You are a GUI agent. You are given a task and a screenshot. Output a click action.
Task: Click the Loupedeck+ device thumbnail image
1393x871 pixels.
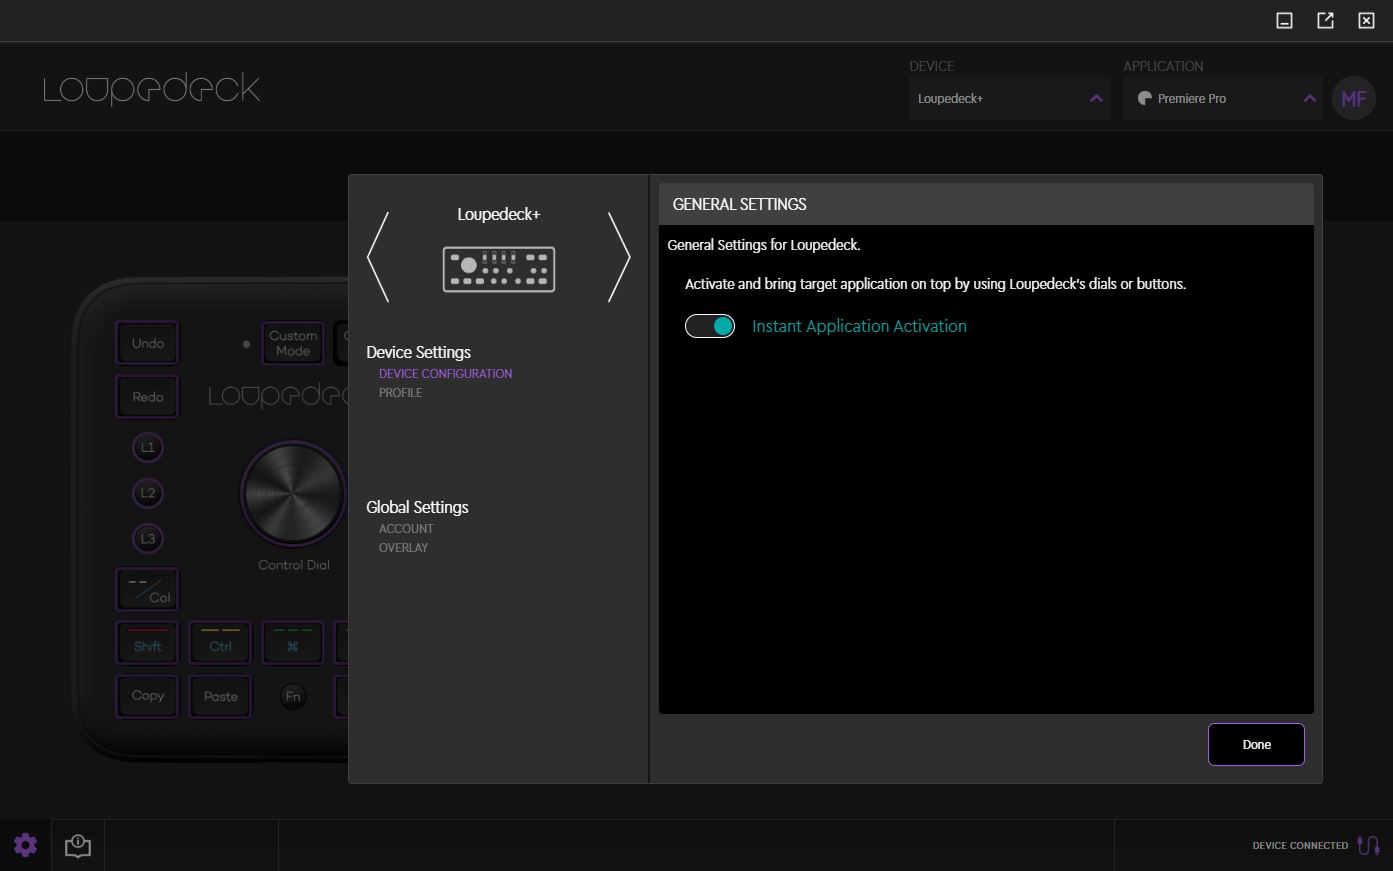point(498,269)
